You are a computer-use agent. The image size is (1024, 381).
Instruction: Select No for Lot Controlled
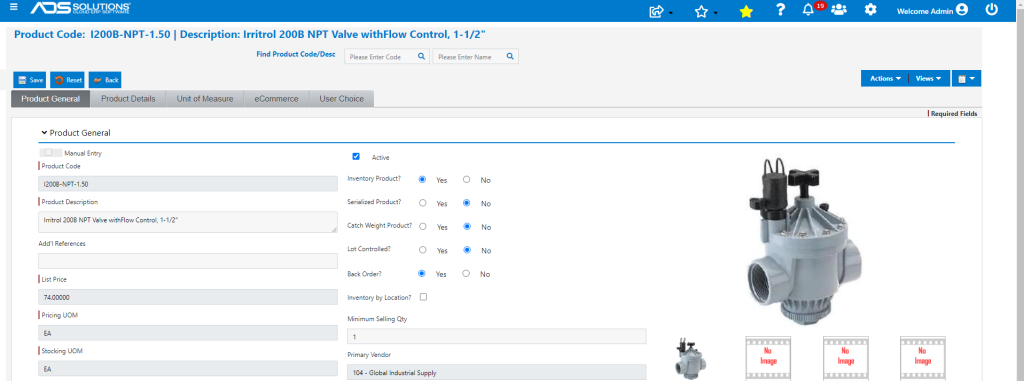click(466, 250)
